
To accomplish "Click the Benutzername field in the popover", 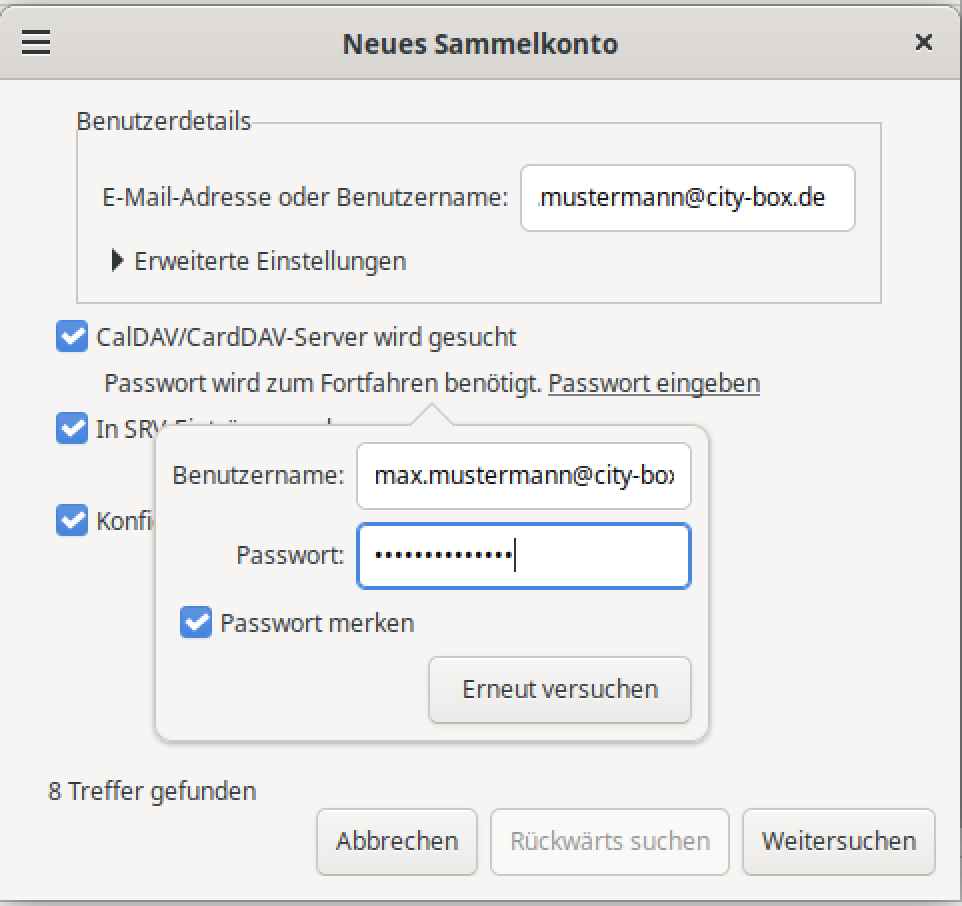I will click(523, 476).
